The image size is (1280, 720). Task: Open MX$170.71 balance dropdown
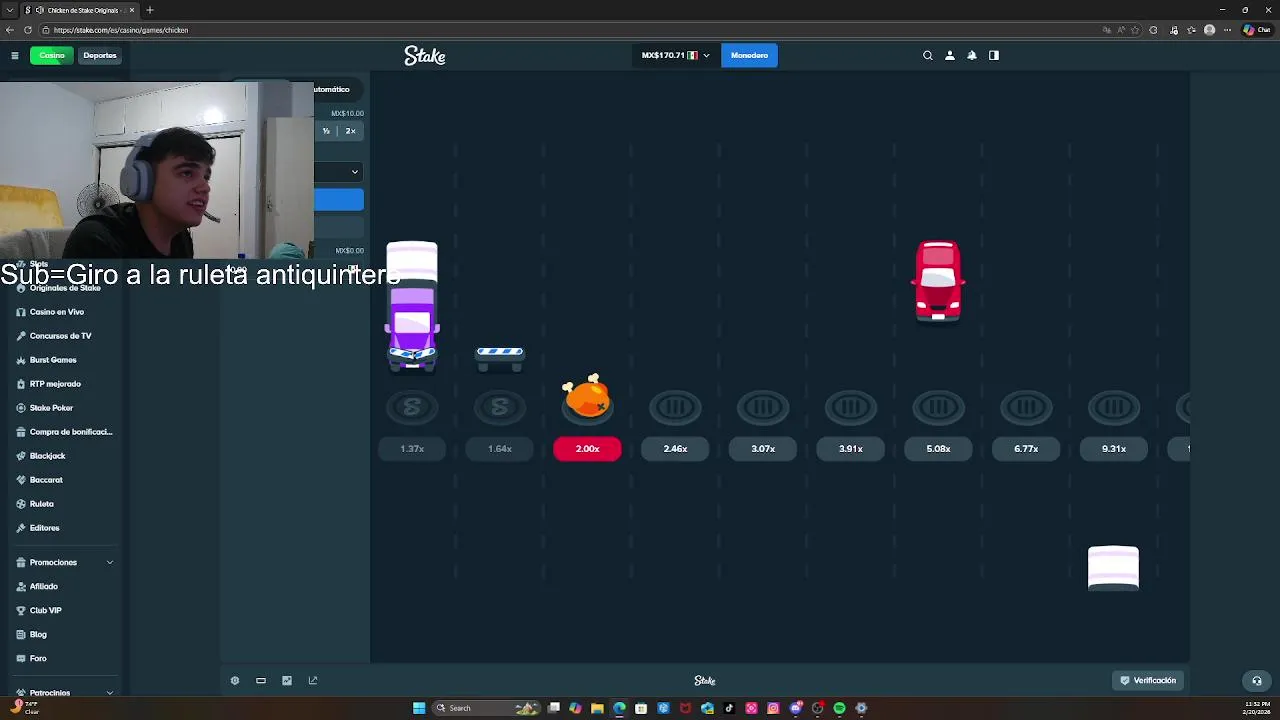(675, 55)
